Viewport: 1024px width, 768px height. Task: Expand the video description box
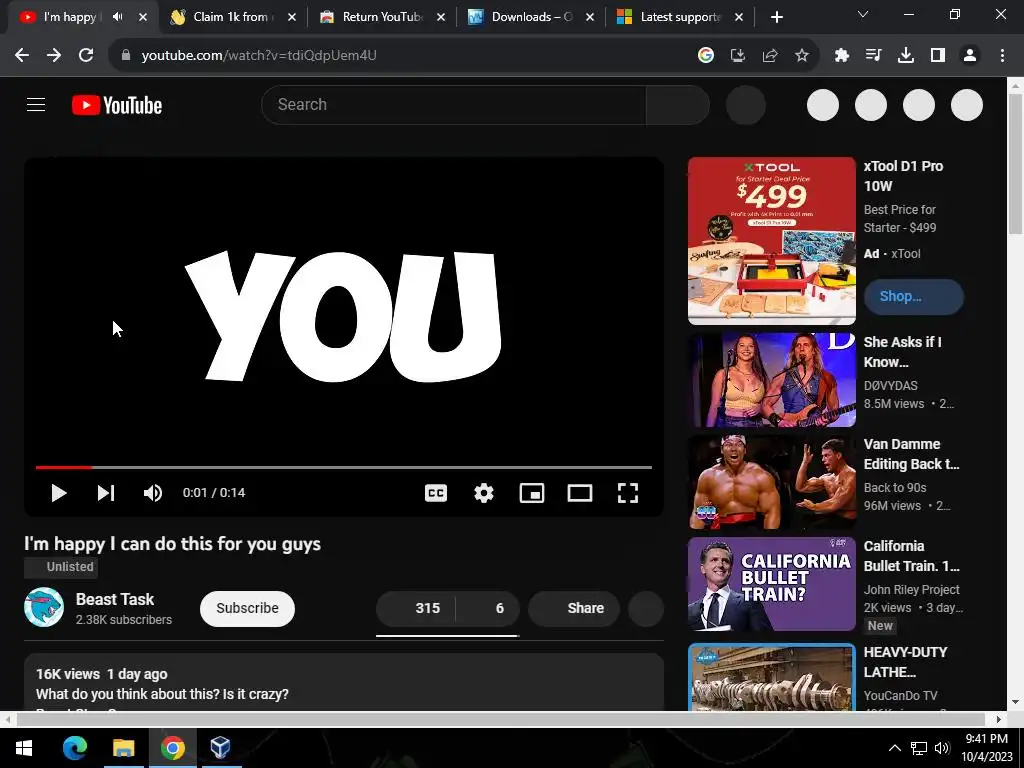[344, 682]
